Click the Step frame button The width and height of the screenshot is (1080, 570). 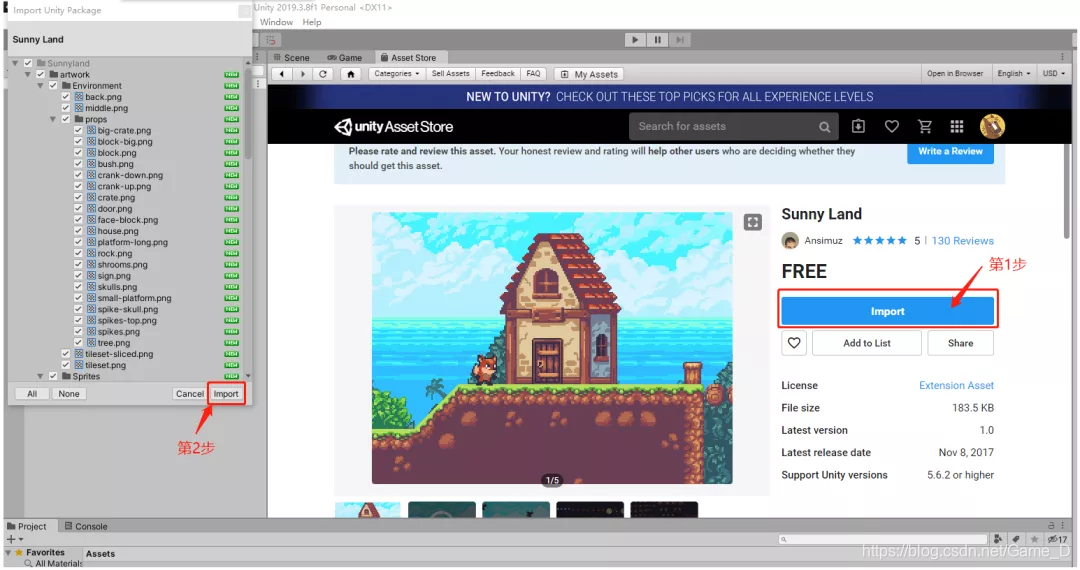pyautogui.click(x=680, y=40)
